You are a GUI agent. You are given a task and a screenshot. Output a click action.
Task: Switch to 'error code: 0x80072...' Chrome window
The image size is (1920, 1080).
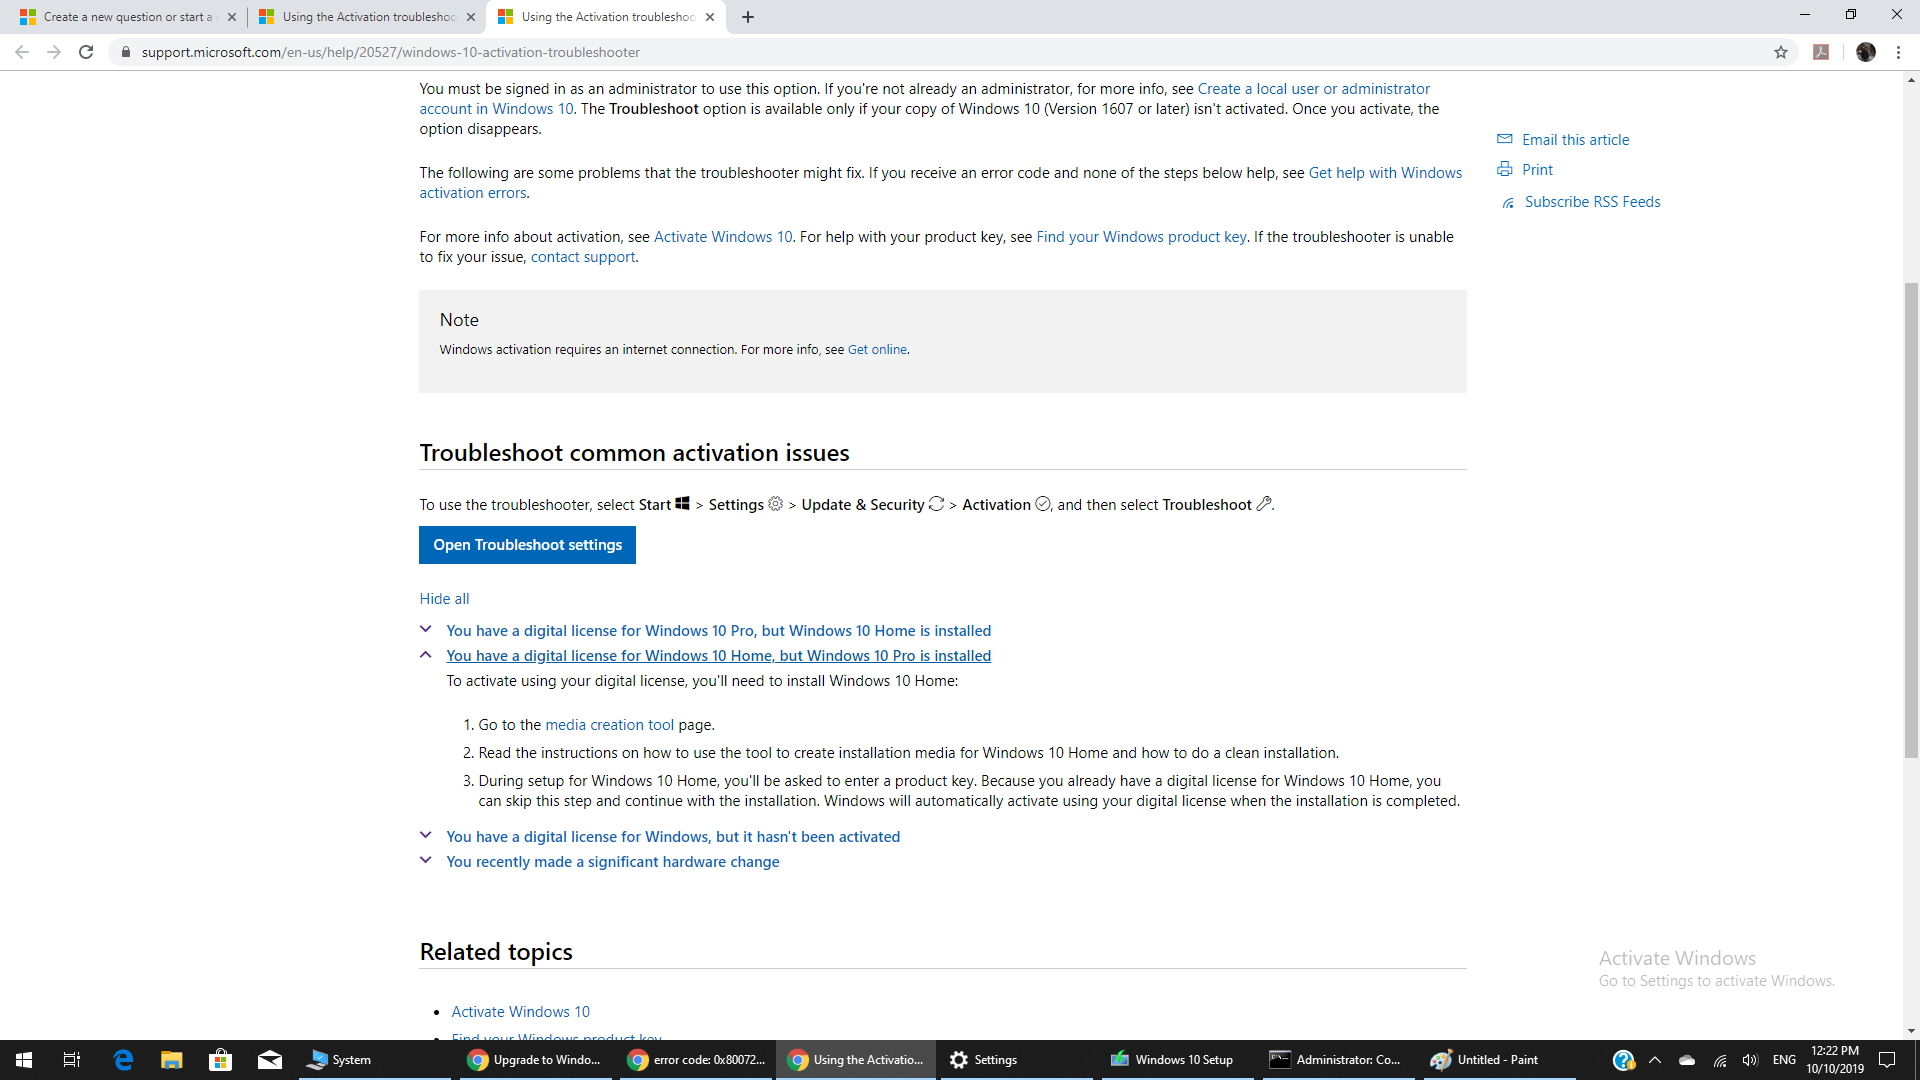point(697,1060)
